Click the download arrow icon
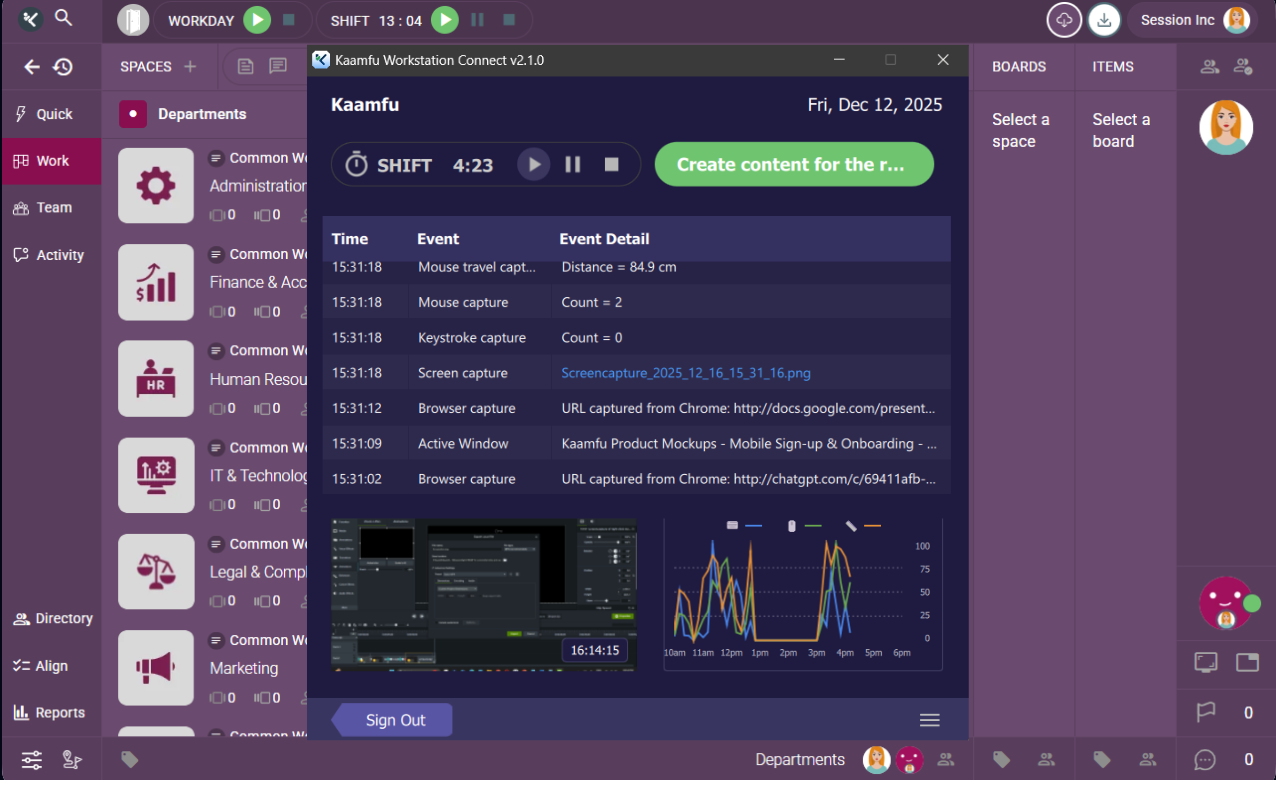 pyautogui.click(x=1104, y=20)
